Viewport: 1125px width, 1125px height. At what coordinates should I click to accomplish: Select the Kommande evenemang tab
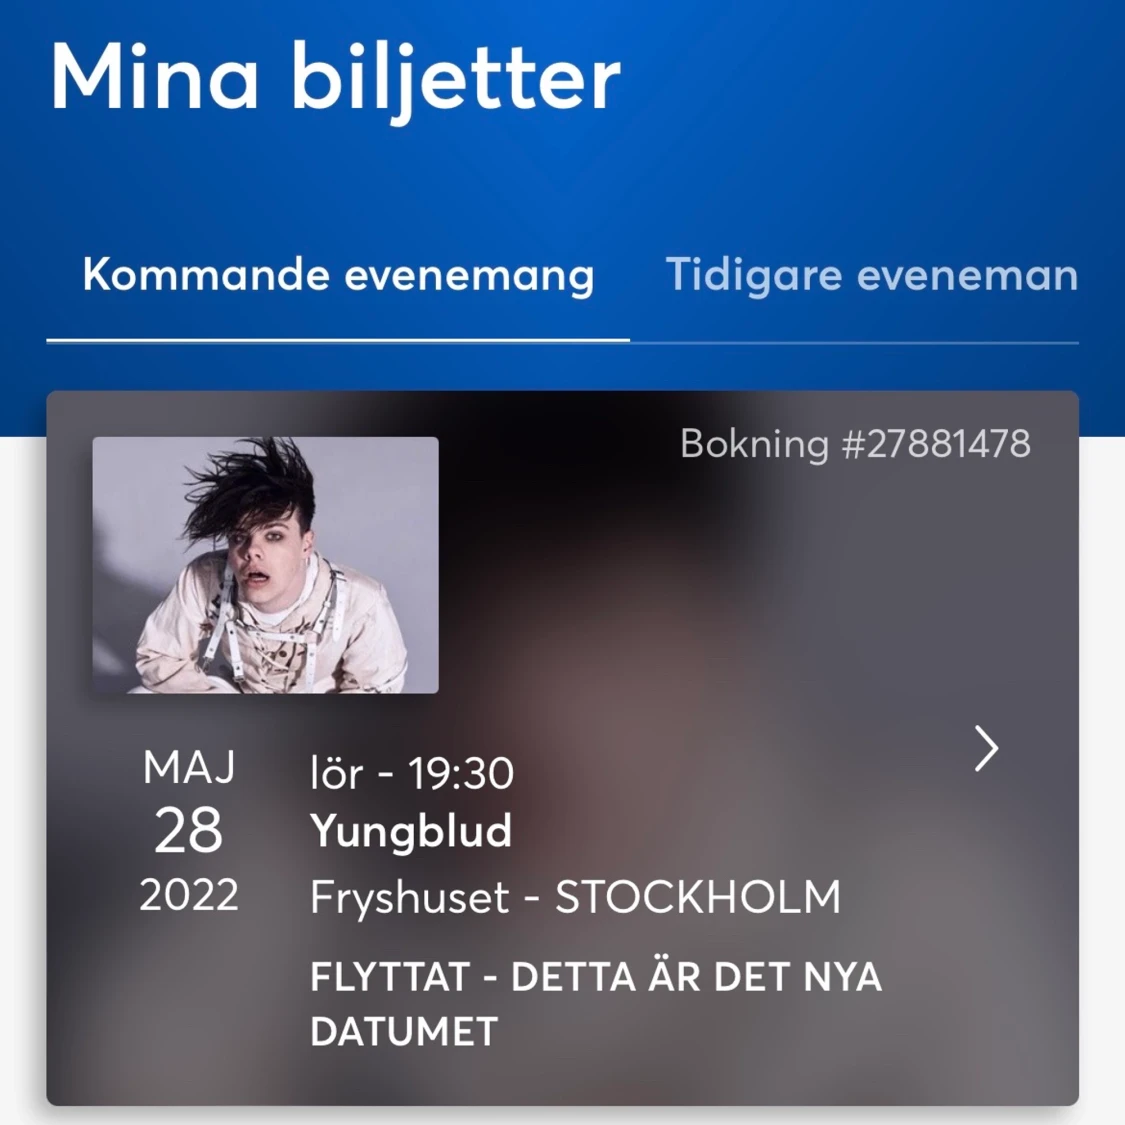[338, 275]
